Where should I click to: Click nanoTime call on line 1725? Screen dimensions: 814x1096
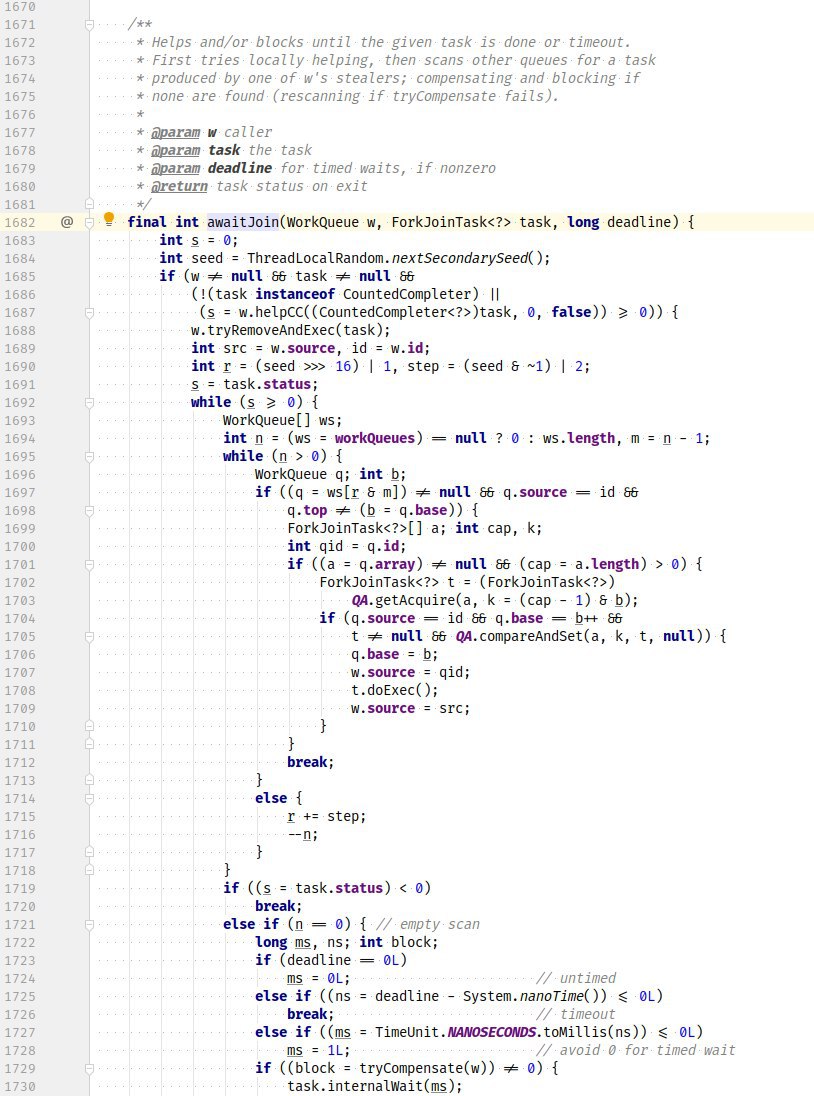(x=552, y=996)
